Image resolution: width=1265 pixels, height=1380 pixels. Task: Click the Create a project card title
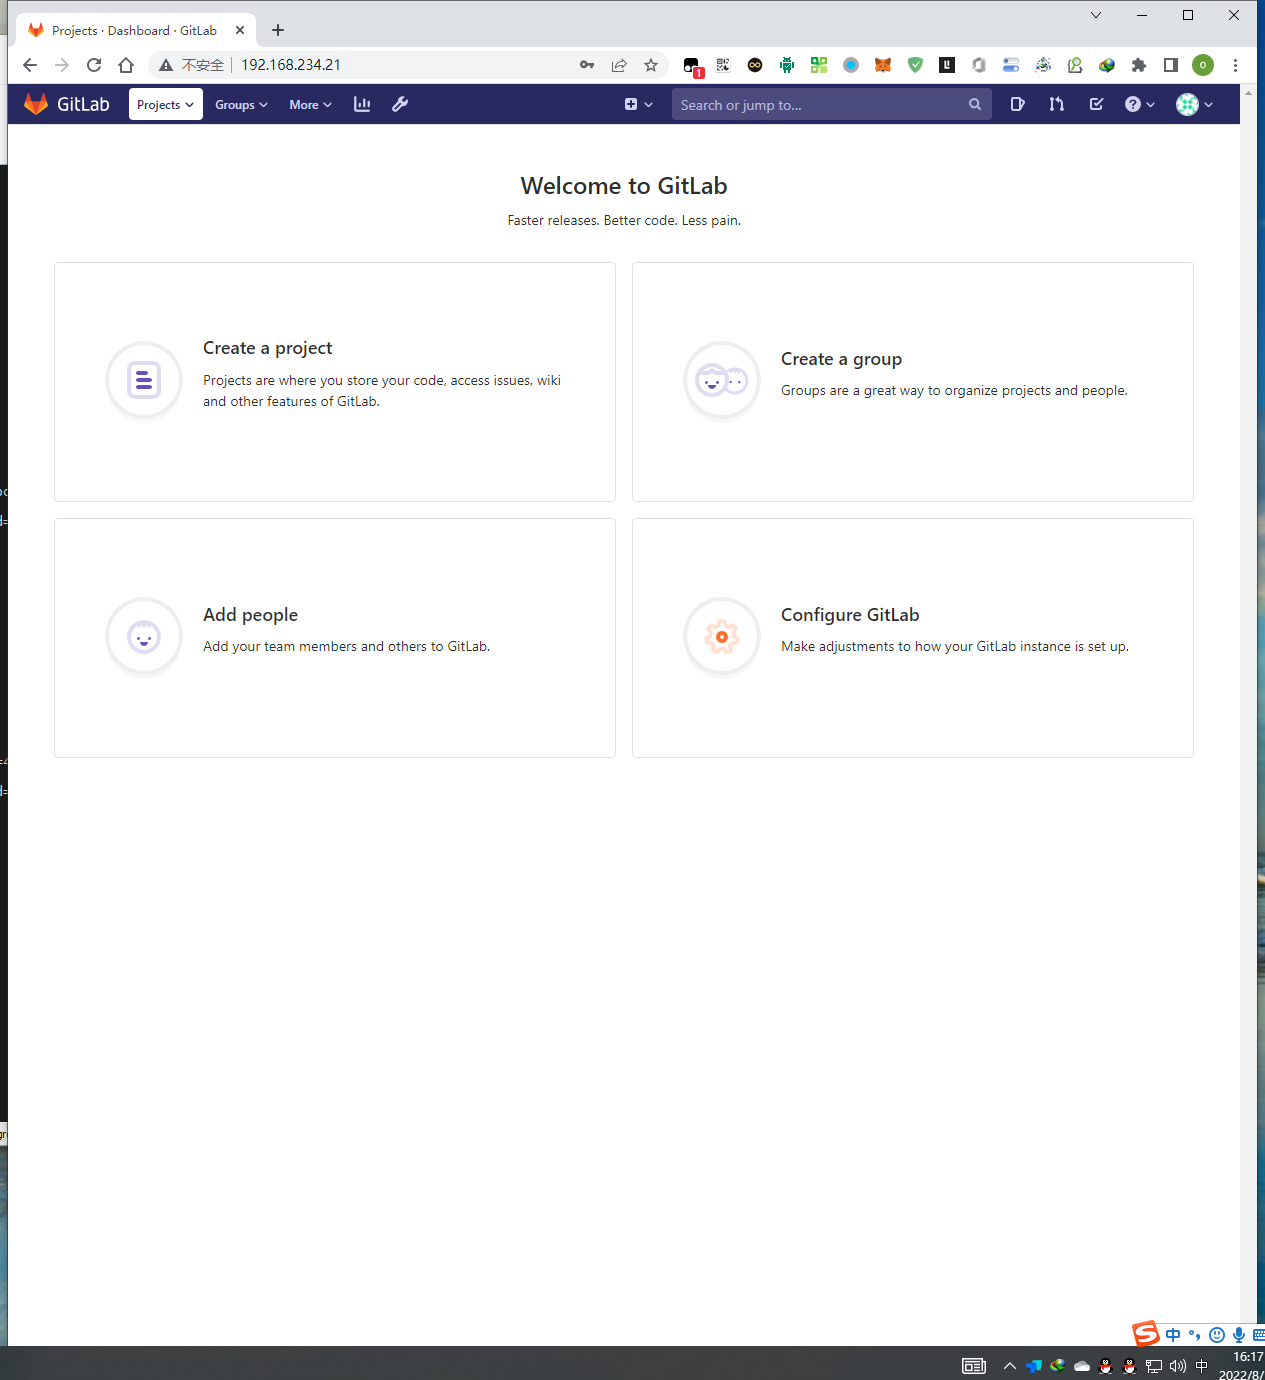(x=267, y=348)
